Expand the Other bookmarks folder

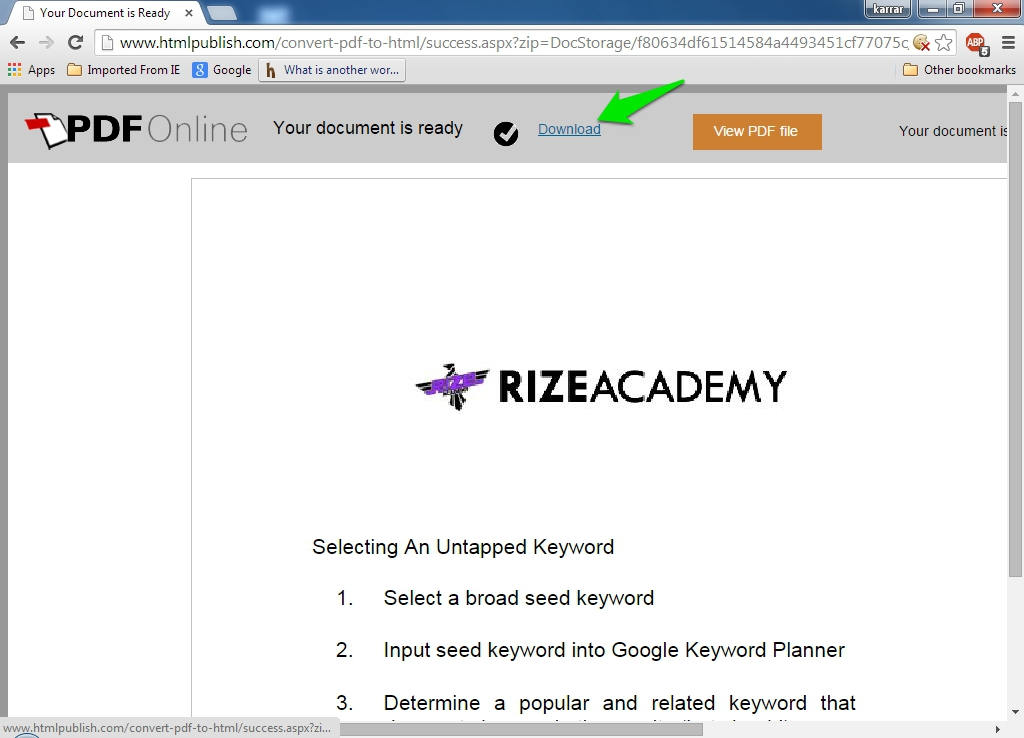click(x=959, y=70)
